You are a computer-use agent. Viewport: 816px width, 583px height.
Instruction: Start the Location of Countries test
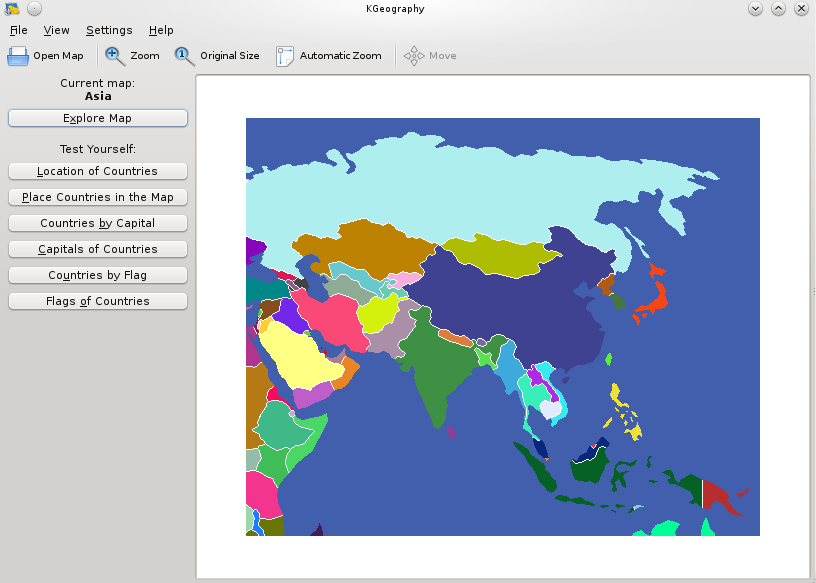click(97, 171)
